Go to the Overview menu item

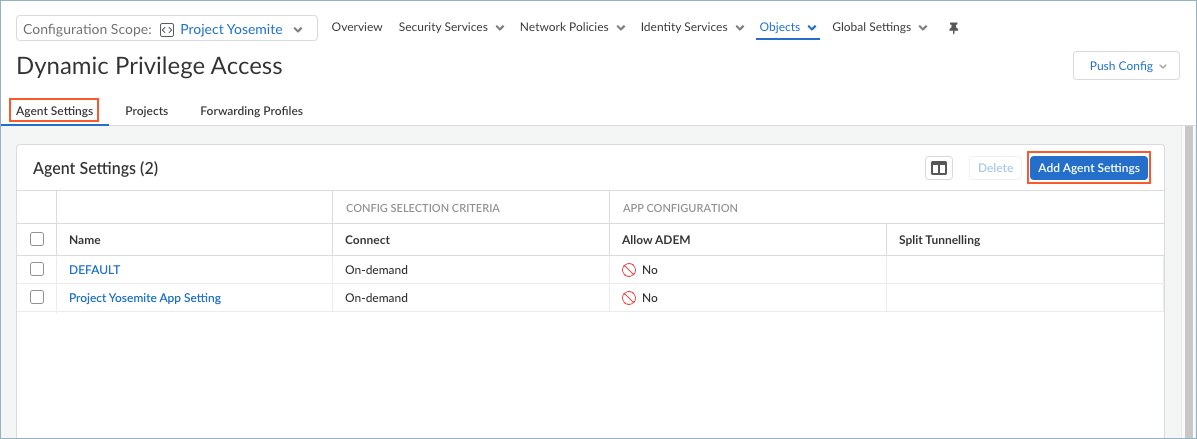(x=357, y=28)
